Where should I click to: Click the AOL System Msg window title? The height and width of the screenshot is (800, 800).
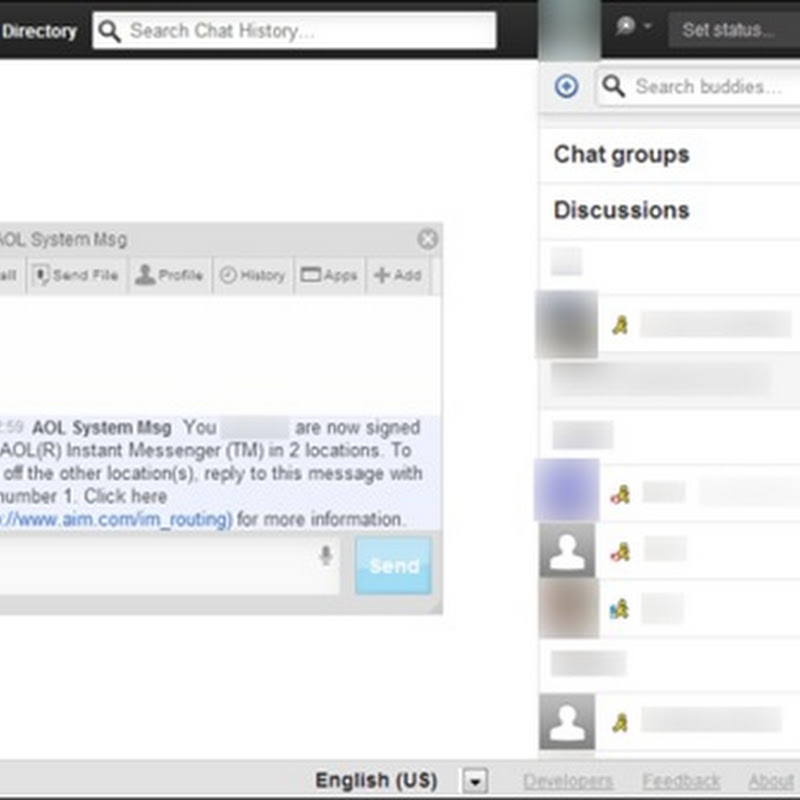pyautogui.click(x=63, y=239)
